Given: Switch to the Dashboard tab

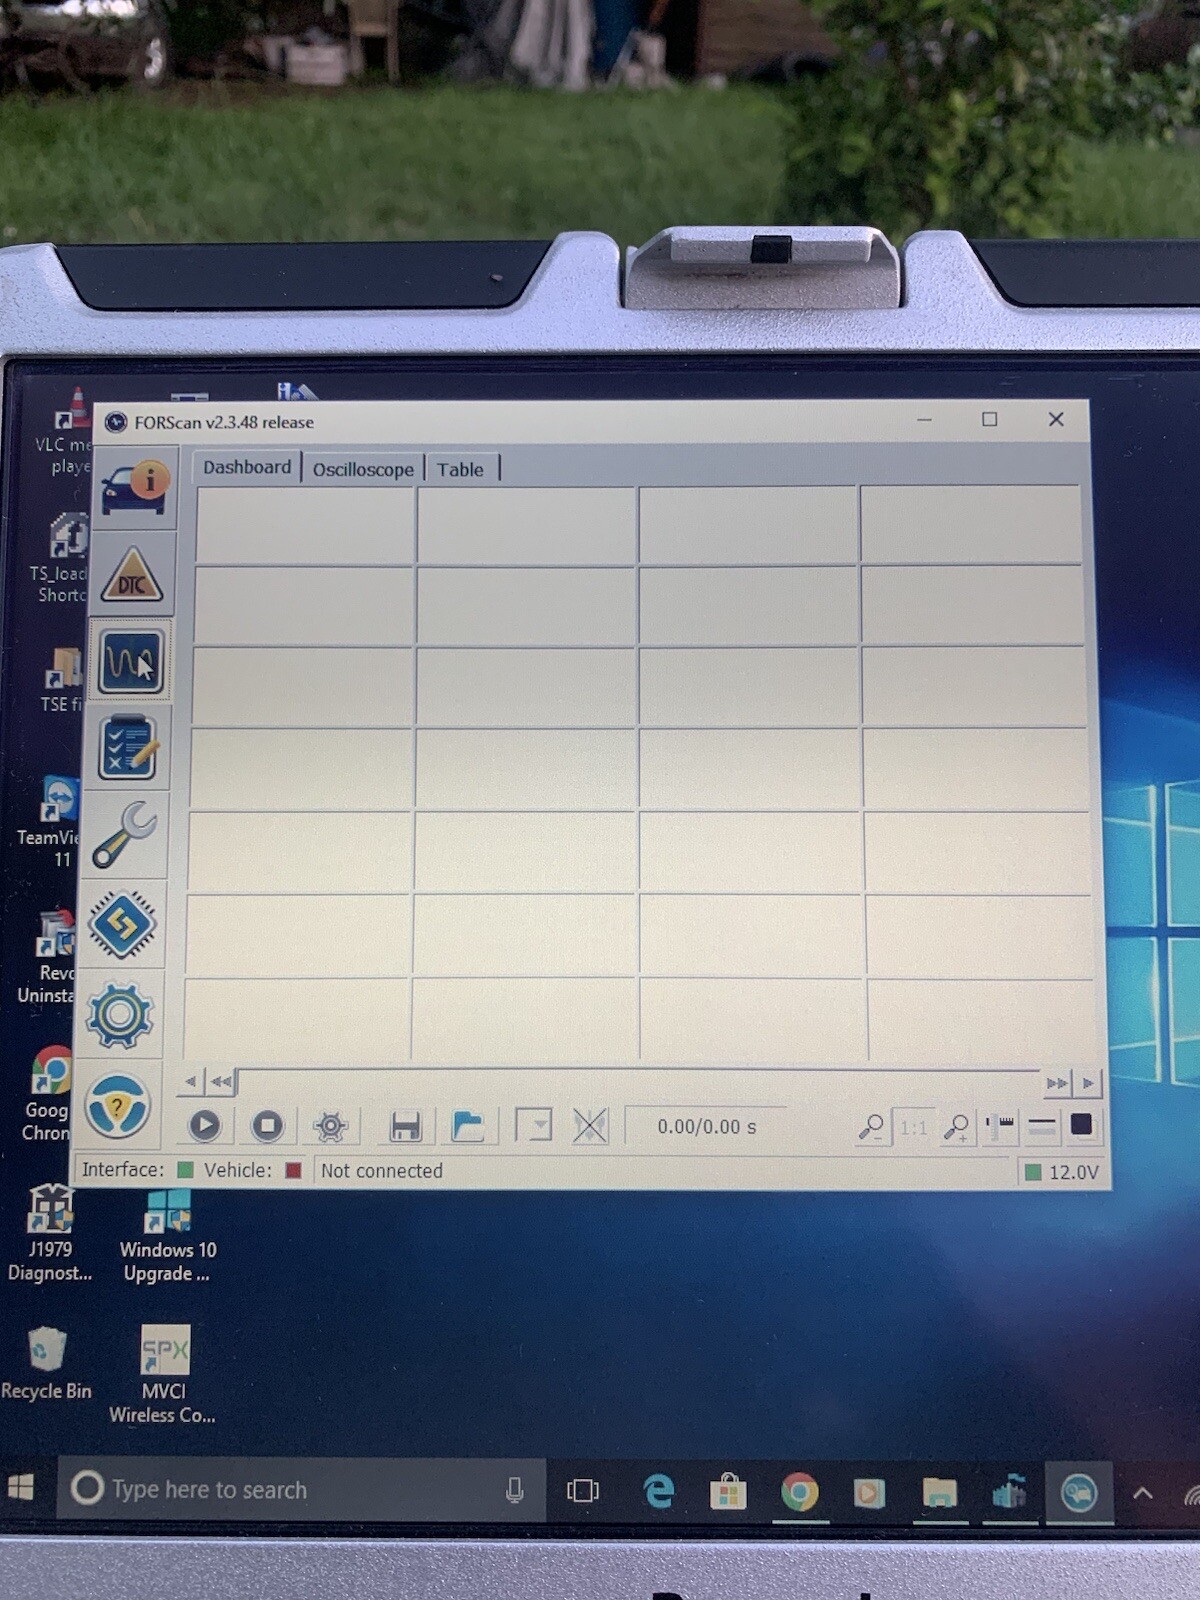Looking at the screenshot, I should pyautogui.click(x=247, y=467).
